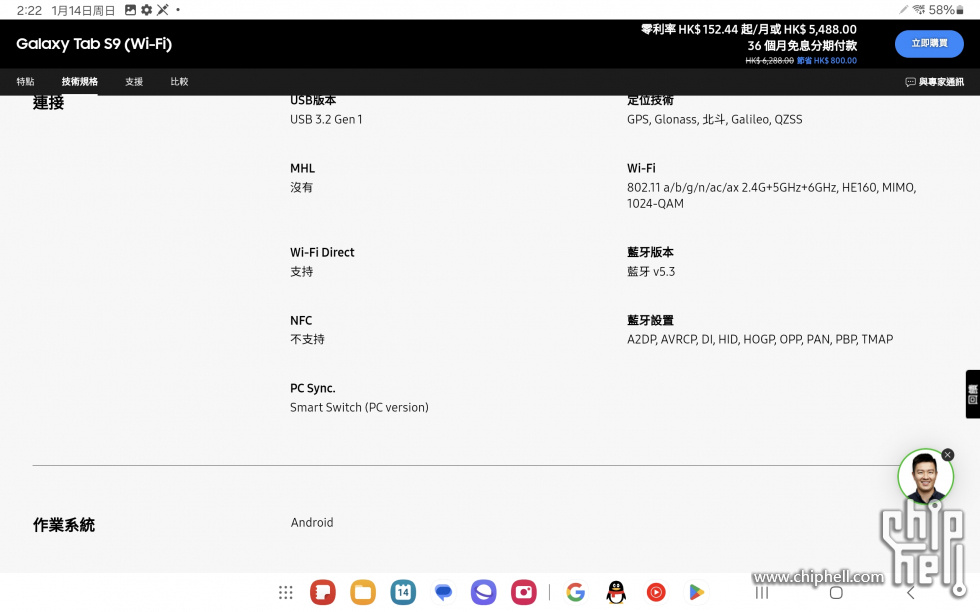This screenshot has height=612, width=980.
Task: Open the Messages chat bubble app
Action: 443,592
